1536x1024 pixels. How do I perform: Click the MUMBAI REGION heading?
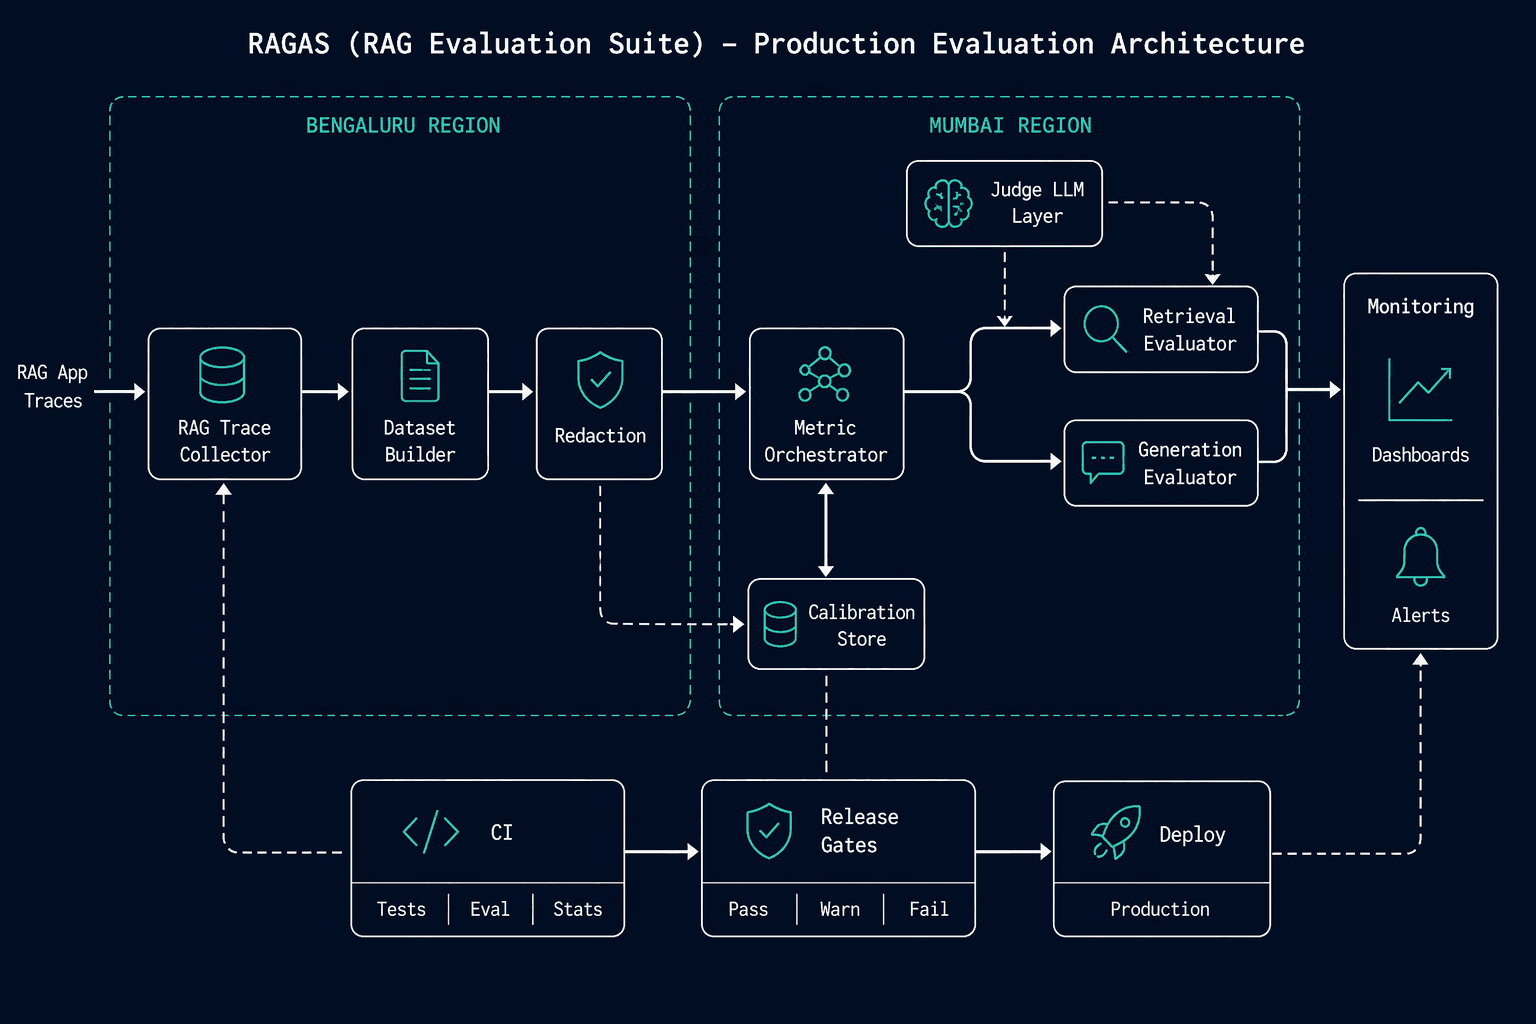click(1010, 125)
